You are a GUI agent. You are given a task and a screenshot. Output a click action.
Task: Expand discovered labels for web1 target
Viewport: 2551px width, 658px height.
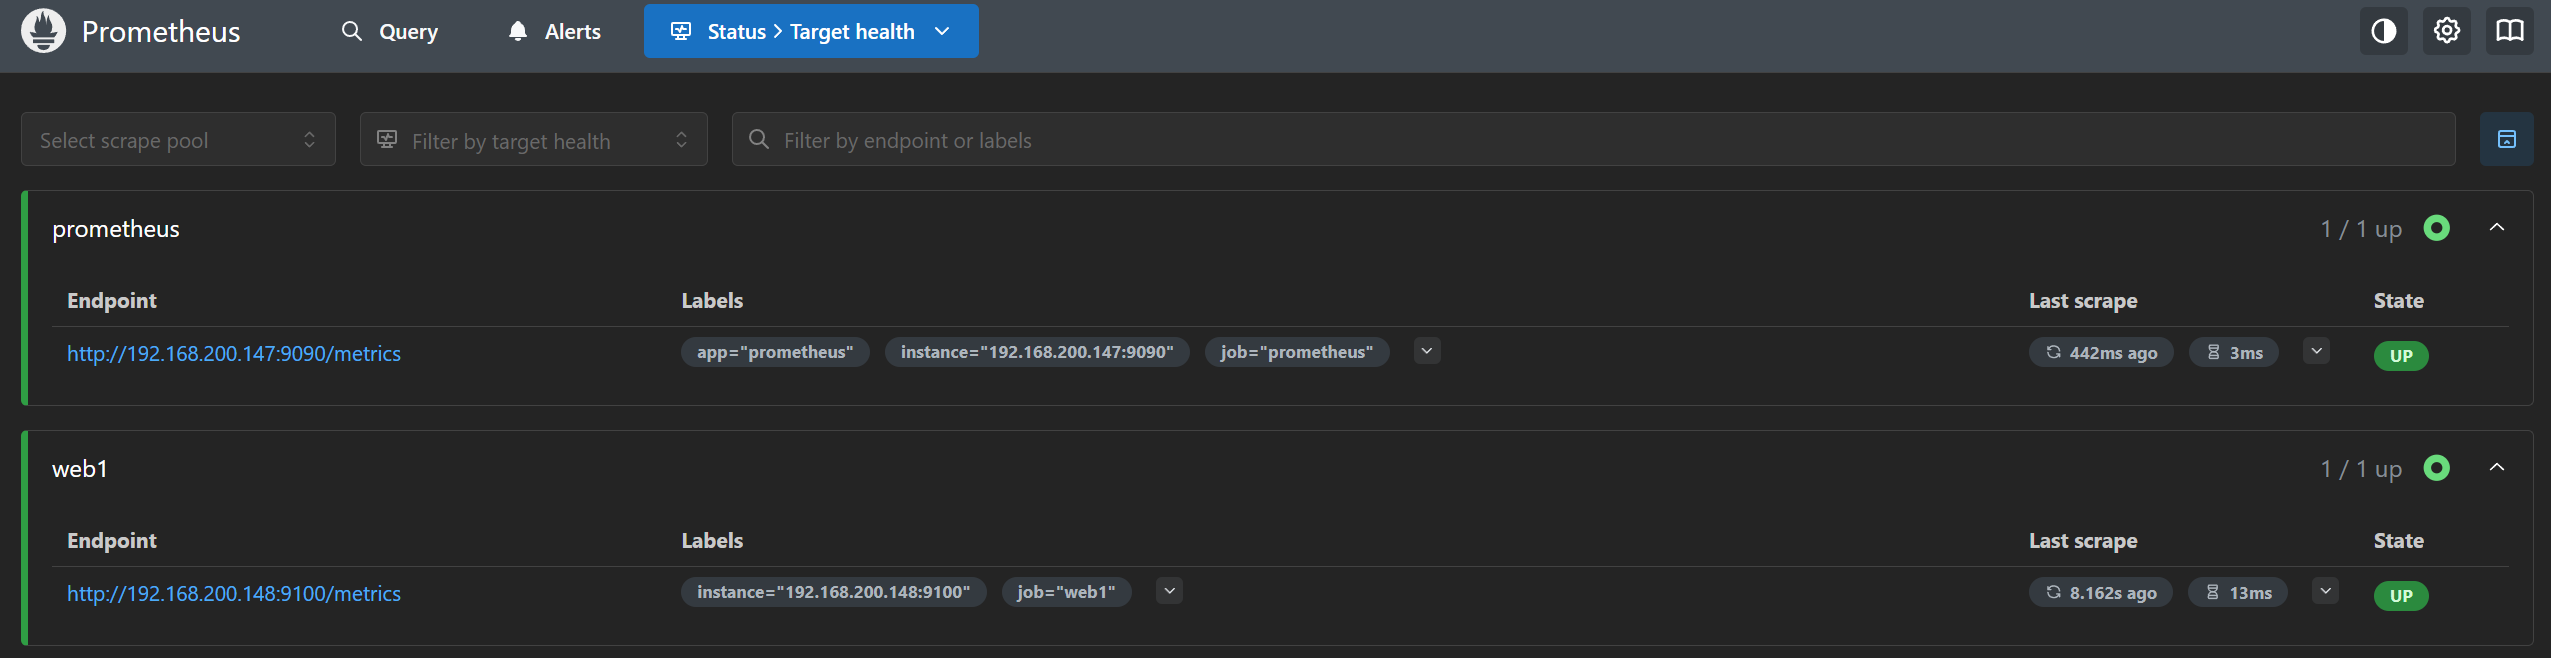[1169, 591]
